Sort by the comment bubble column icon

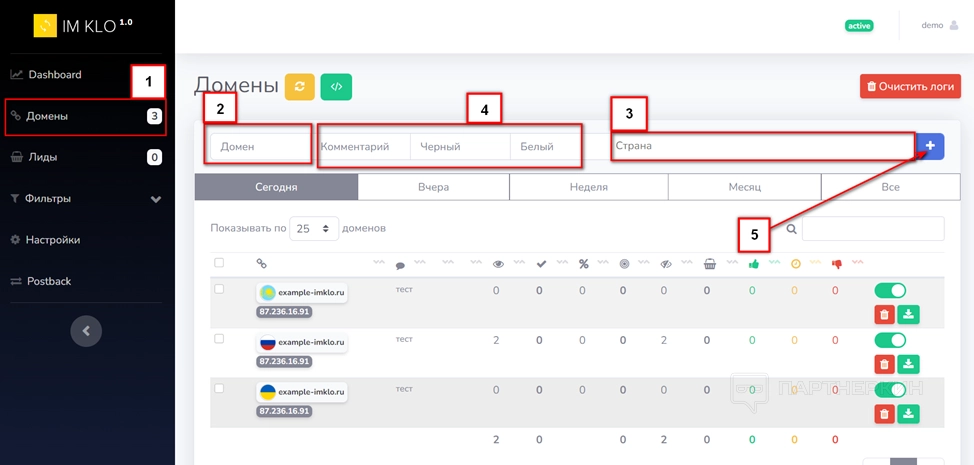(400, 266)
